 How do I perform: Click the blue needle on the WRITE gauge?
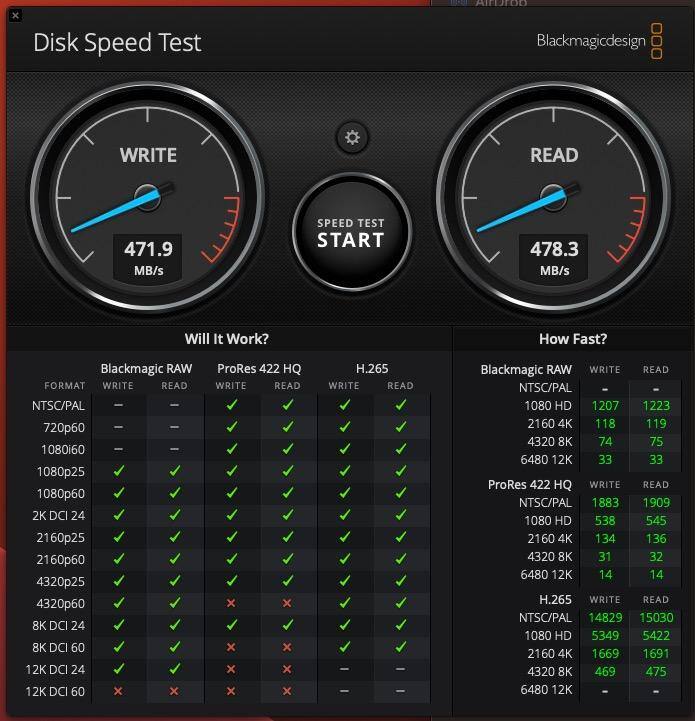[115, 212]
